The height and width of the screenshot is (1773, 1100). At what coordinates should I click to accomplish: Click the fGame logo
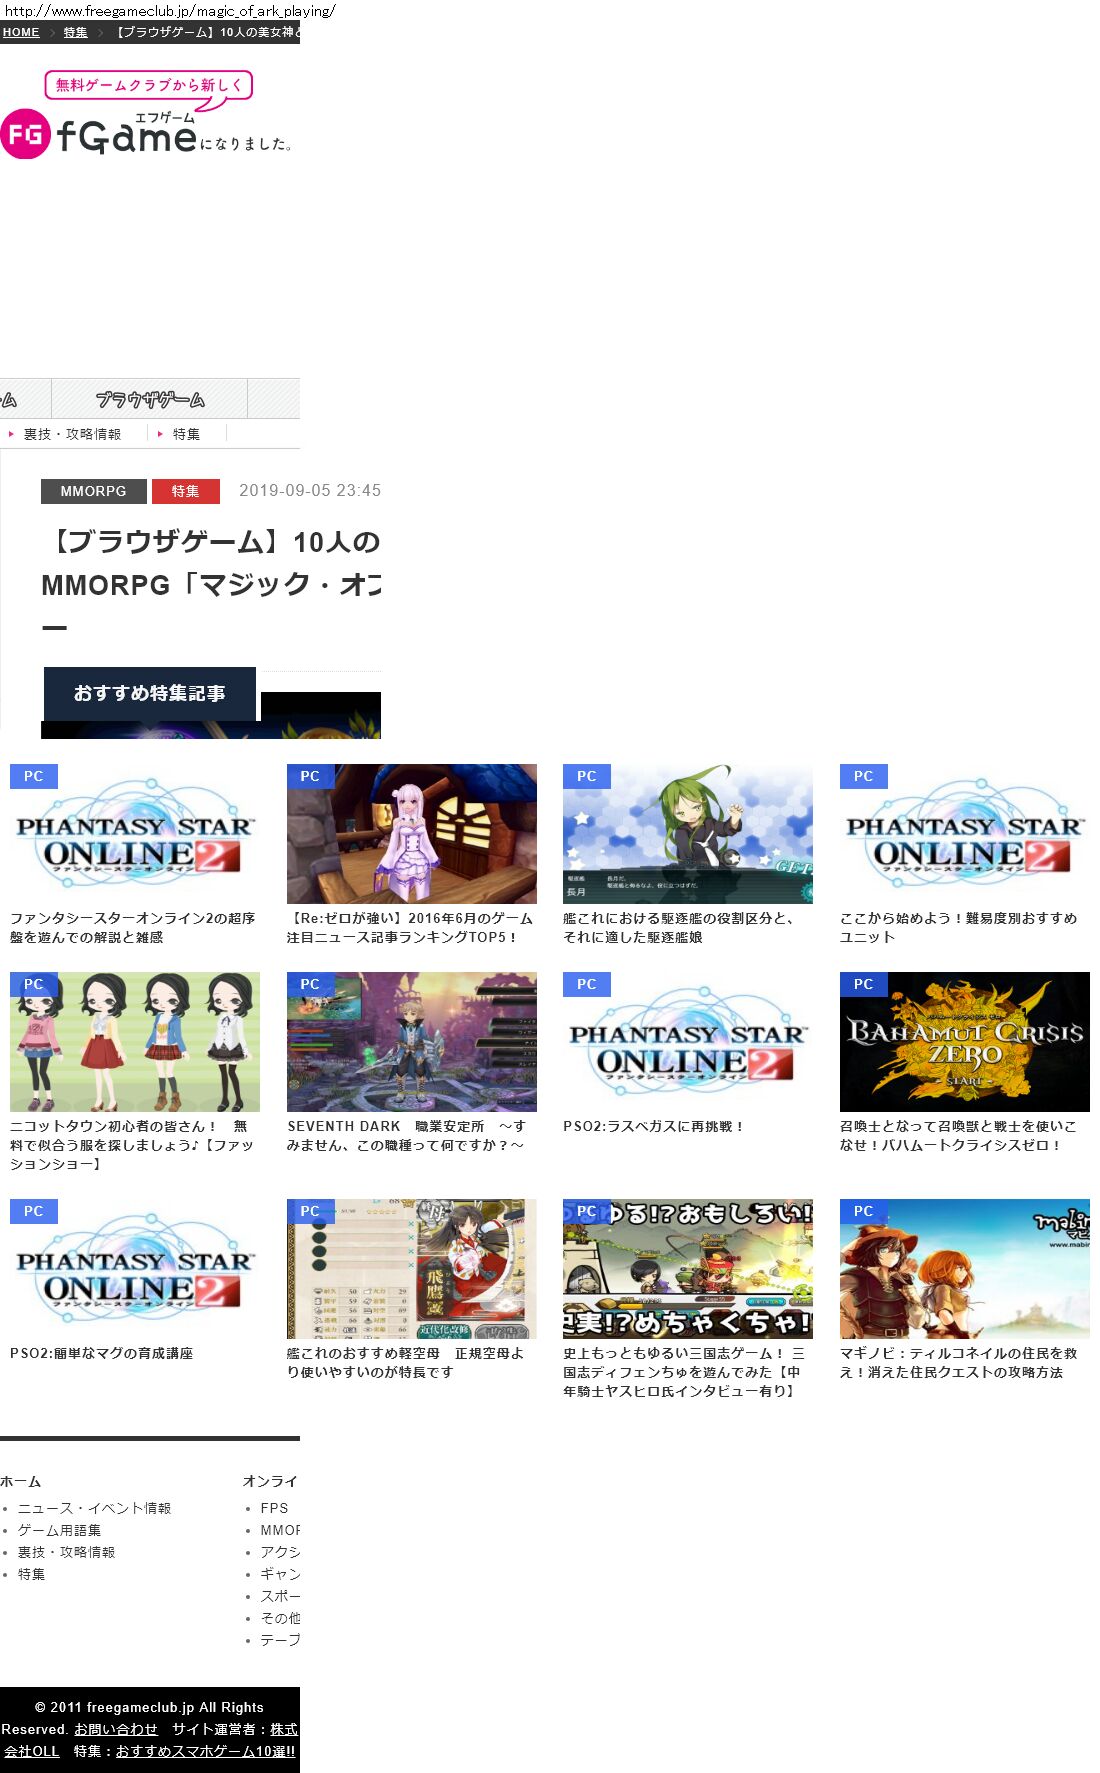pyautogui.click(x=145, y=115)
